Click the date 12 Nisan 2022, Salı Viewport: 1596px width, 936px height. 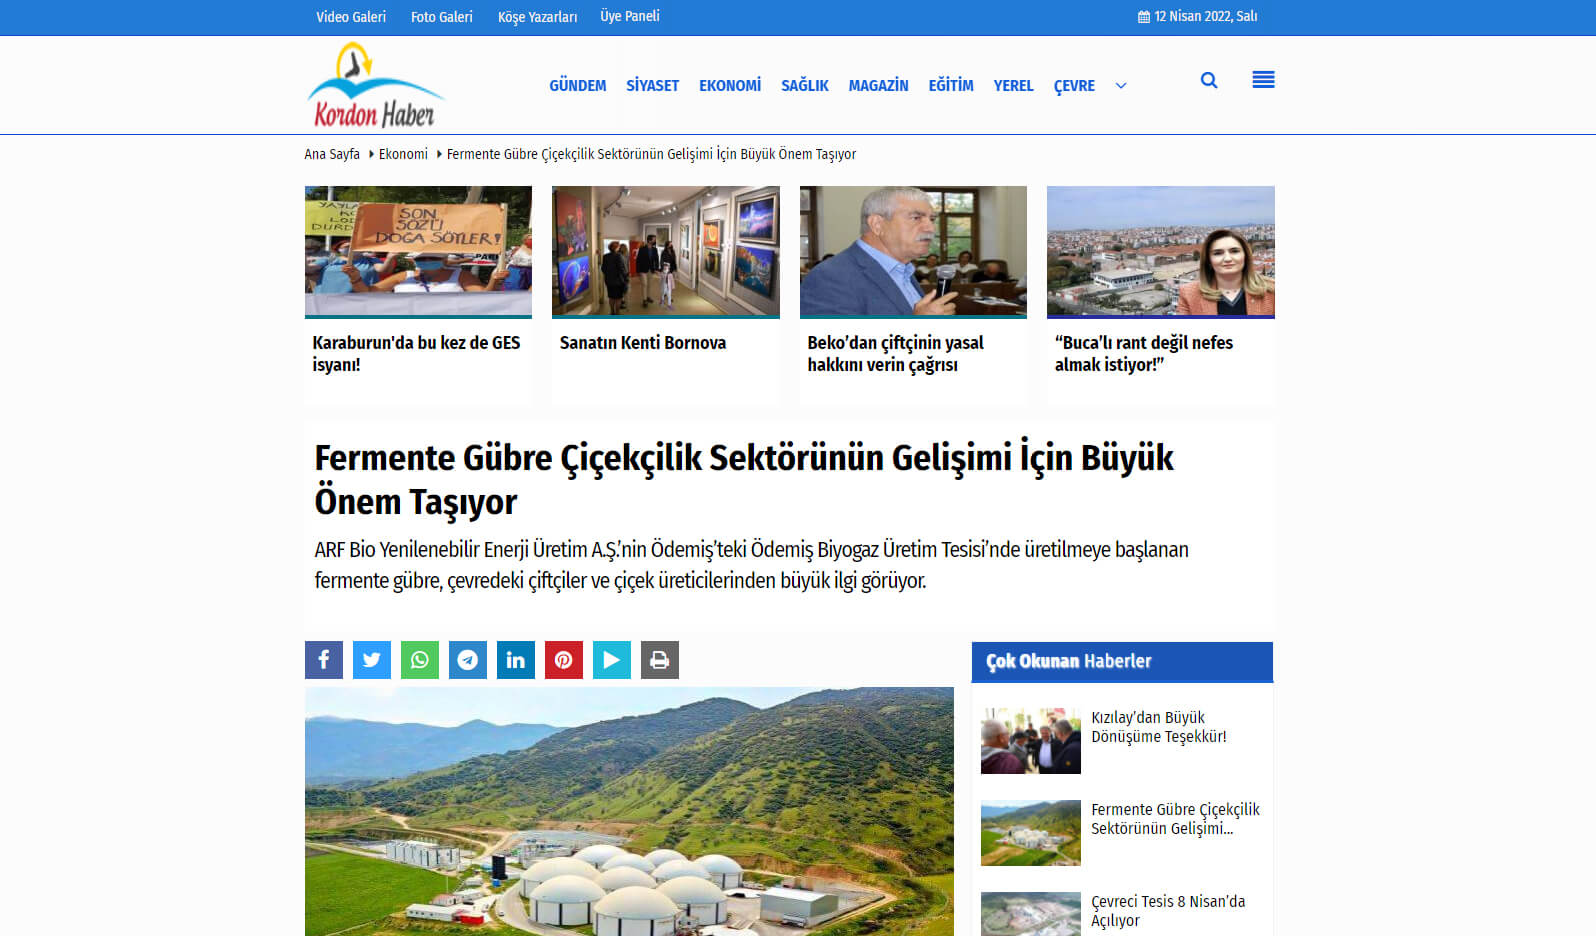pyautogui.click(x=1206, y=17)
